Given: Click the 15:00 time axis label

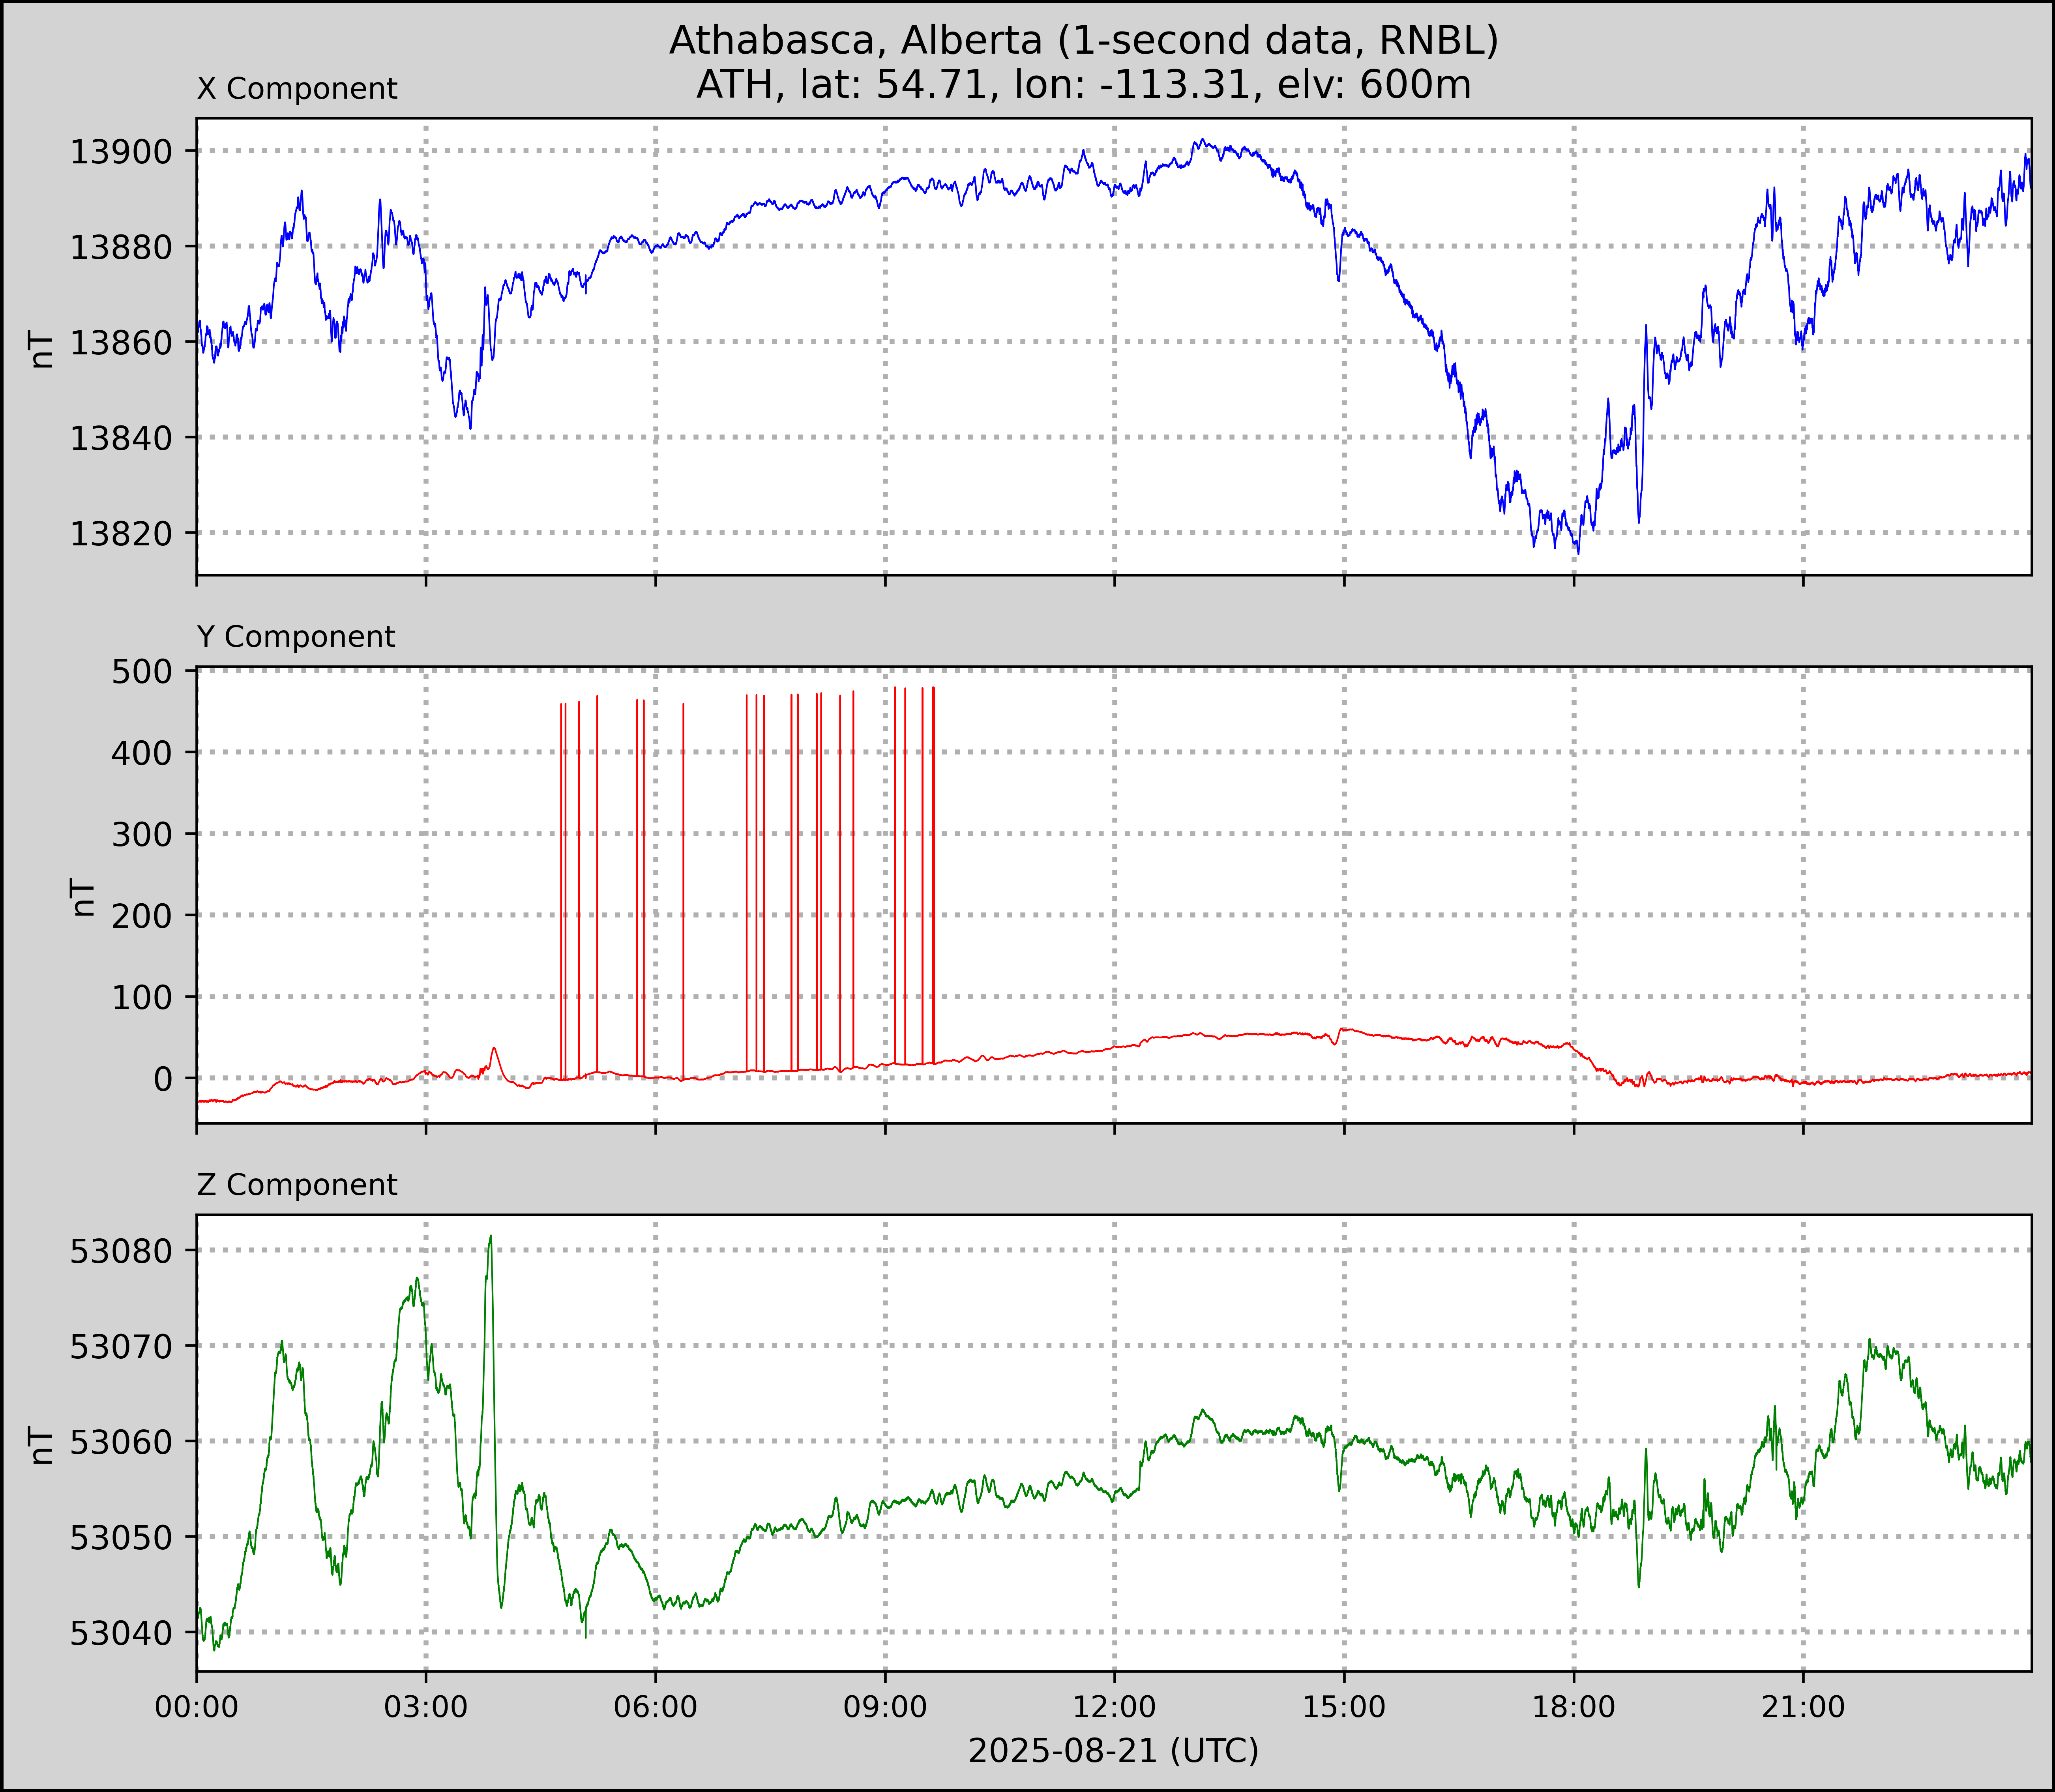Looking at the screenshot, I should (x=1344, y=1707).
